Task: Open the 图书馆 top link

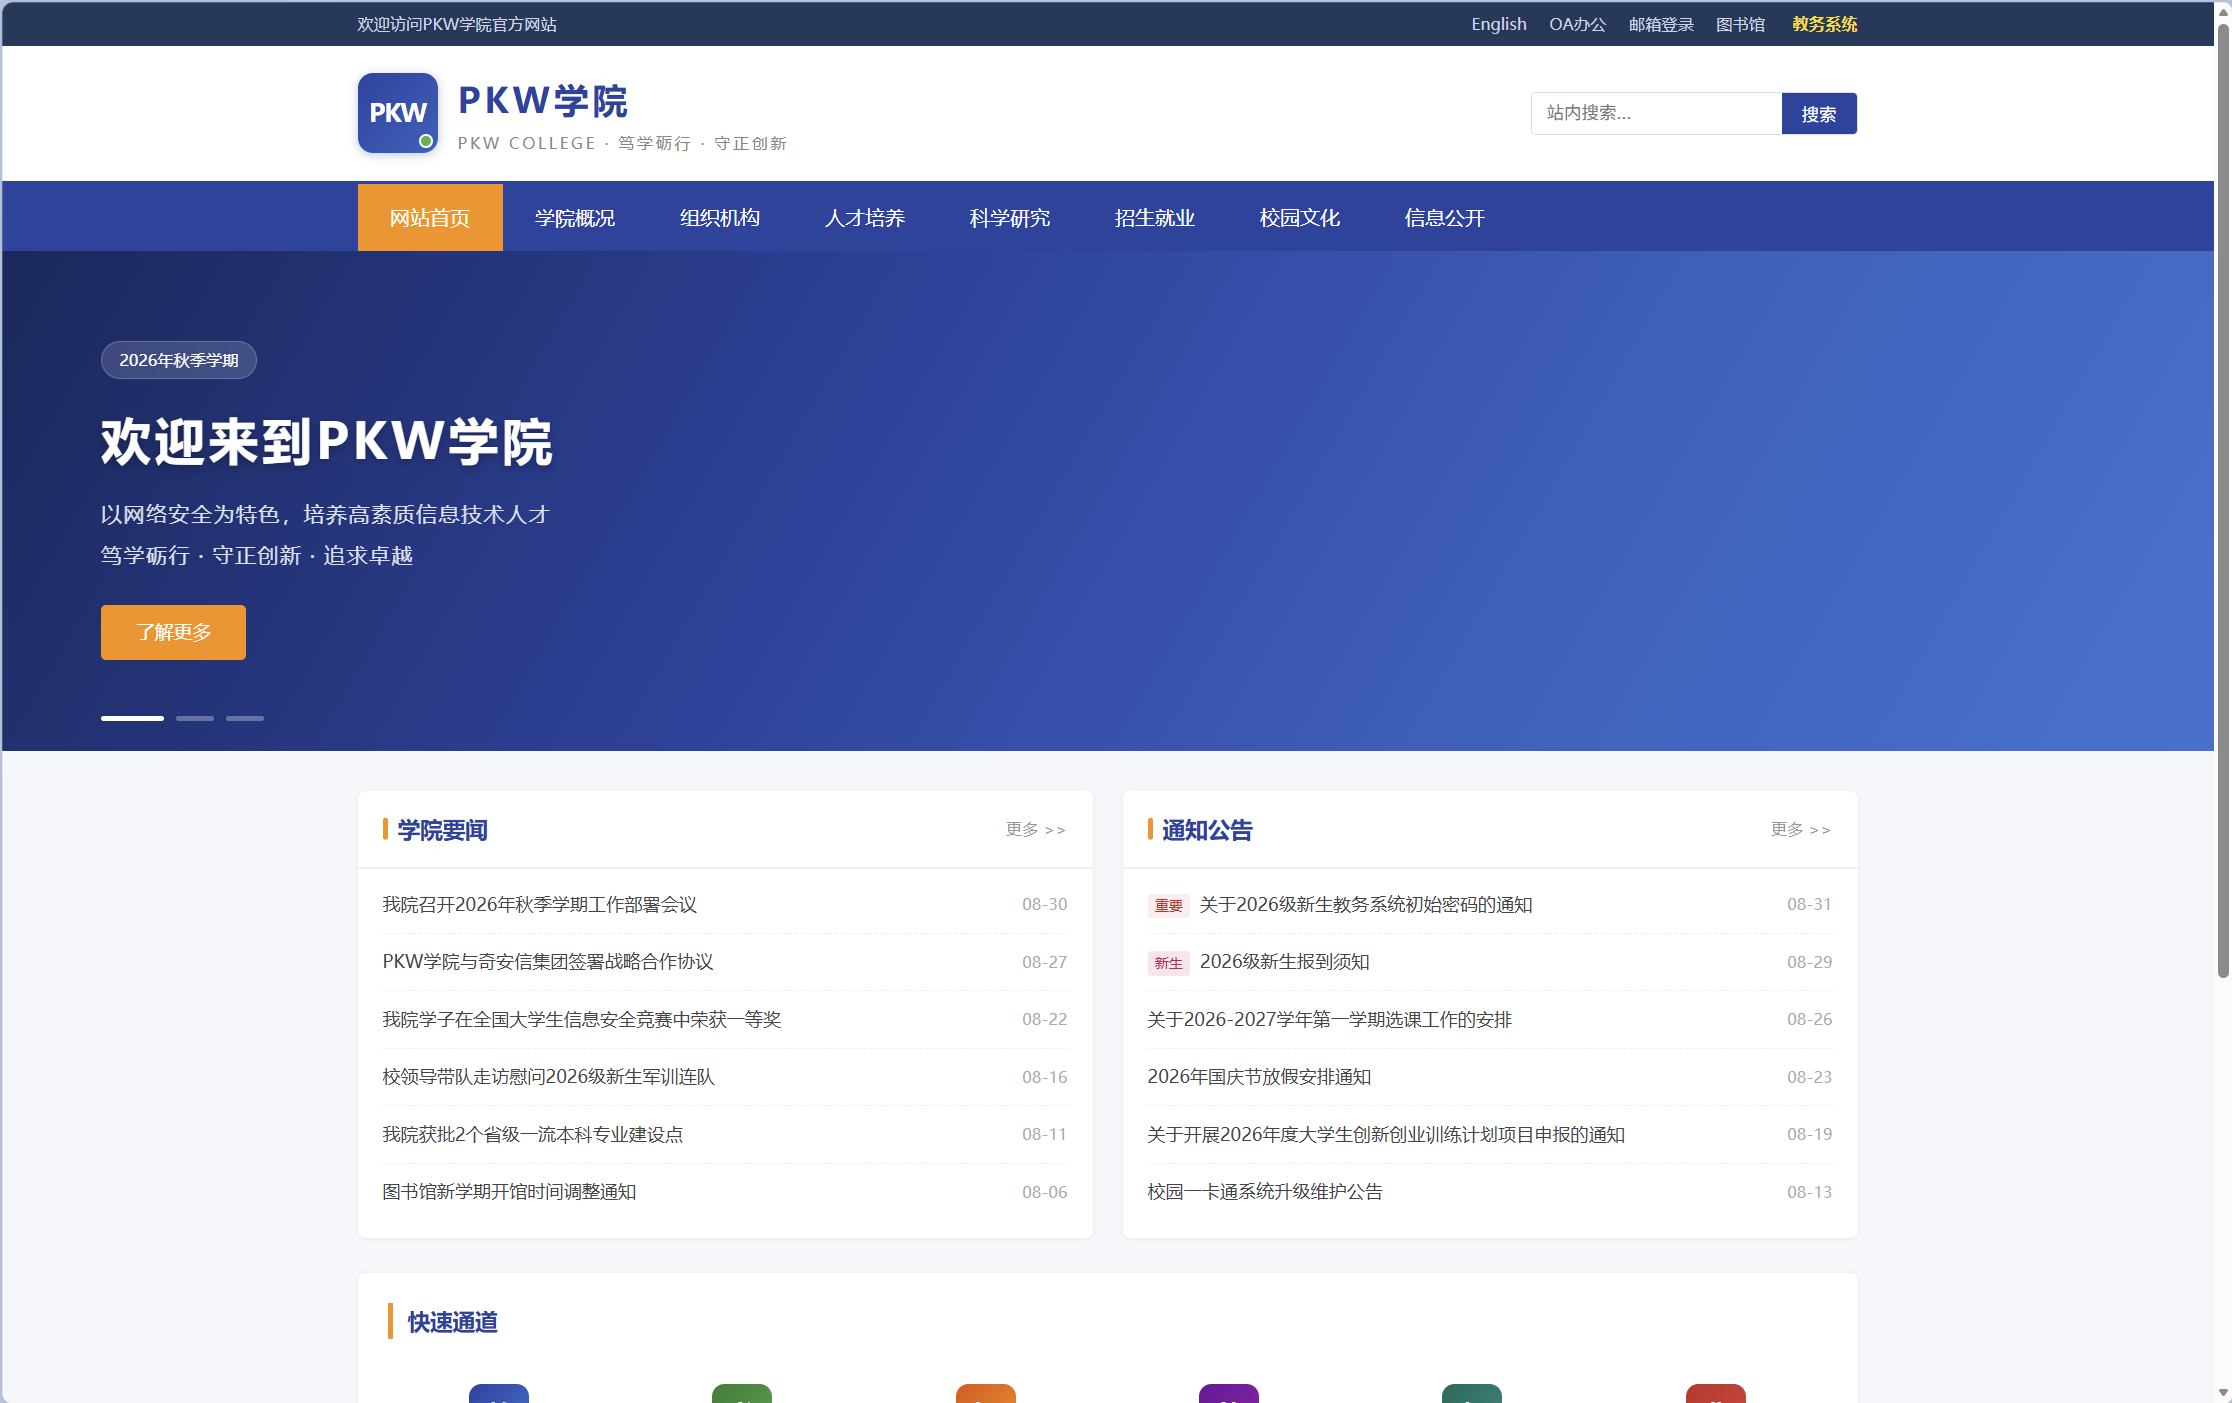Action: (x=1740, y=24)
